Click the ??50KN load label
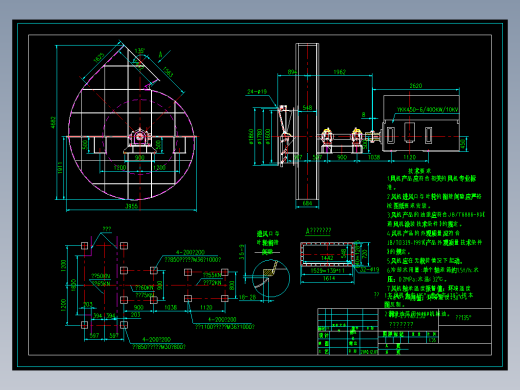 tap(101, 276)
